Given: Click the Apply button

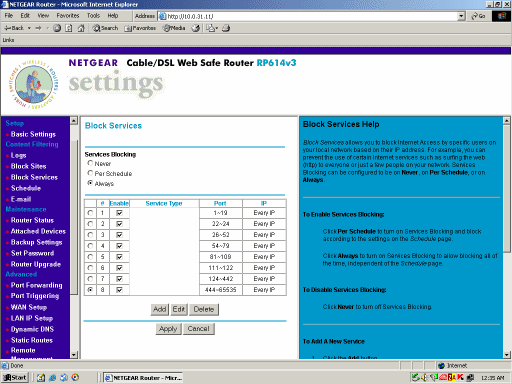Looking at the screenshot, I should [168, 329].
